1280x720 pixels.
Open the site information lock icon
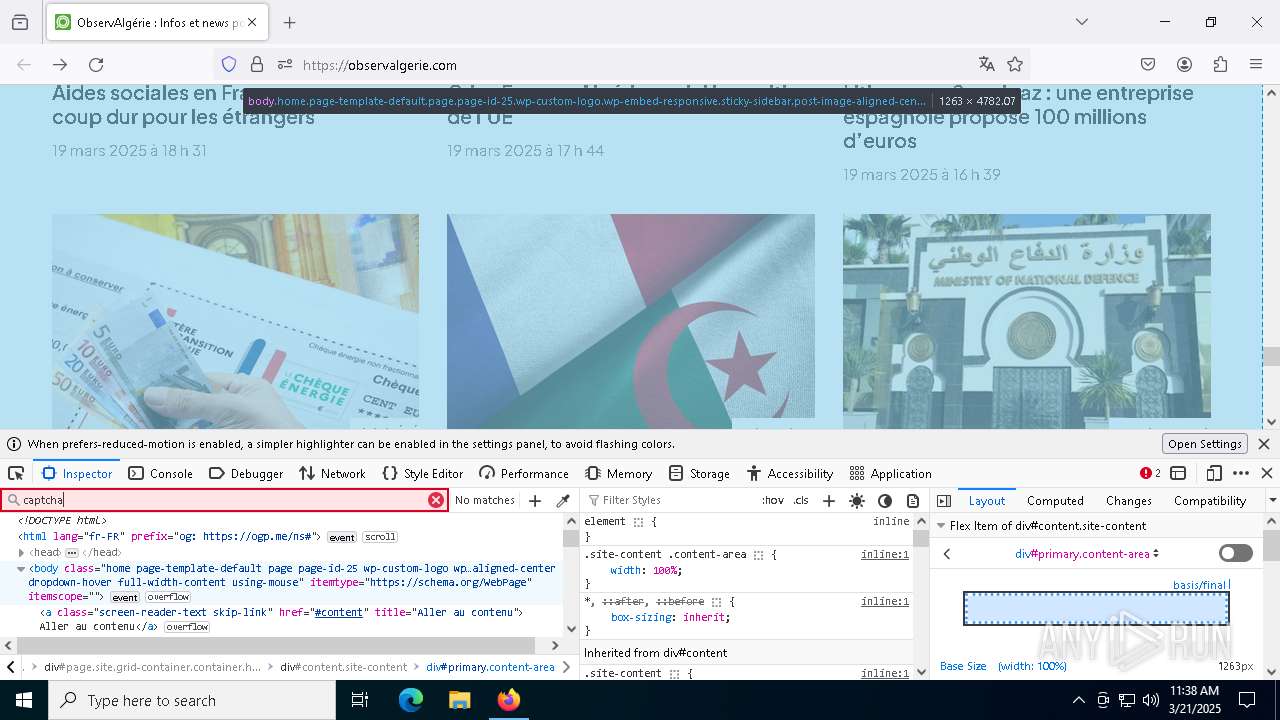(257, 64)
